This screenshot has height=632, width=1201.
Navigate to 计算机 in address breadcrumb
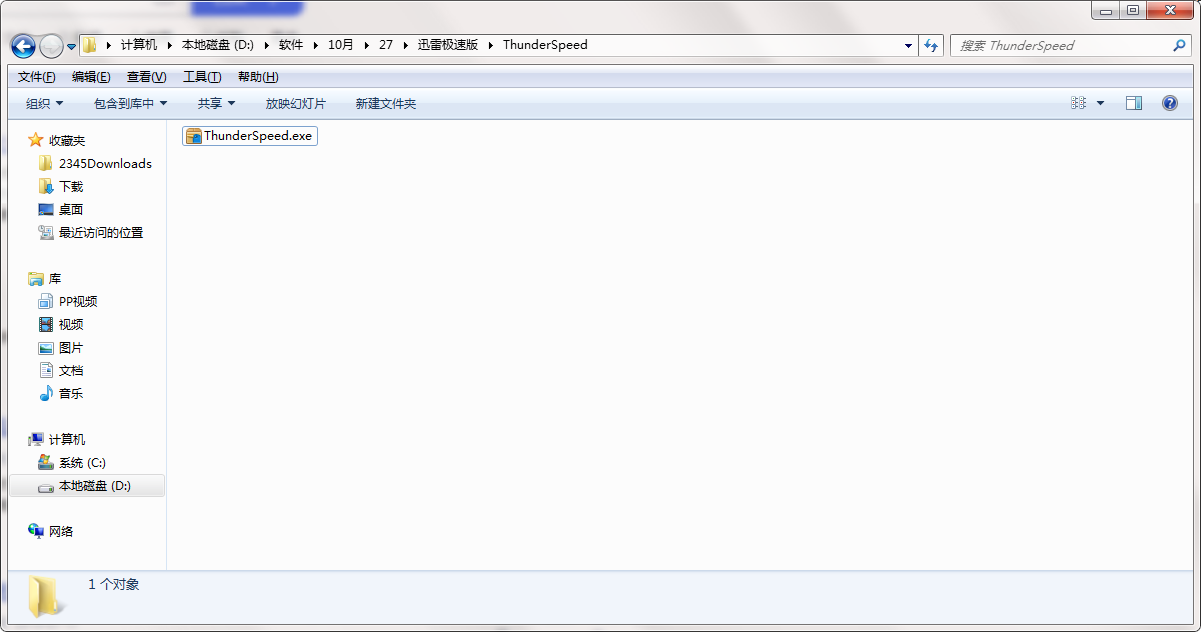point(139,45)
